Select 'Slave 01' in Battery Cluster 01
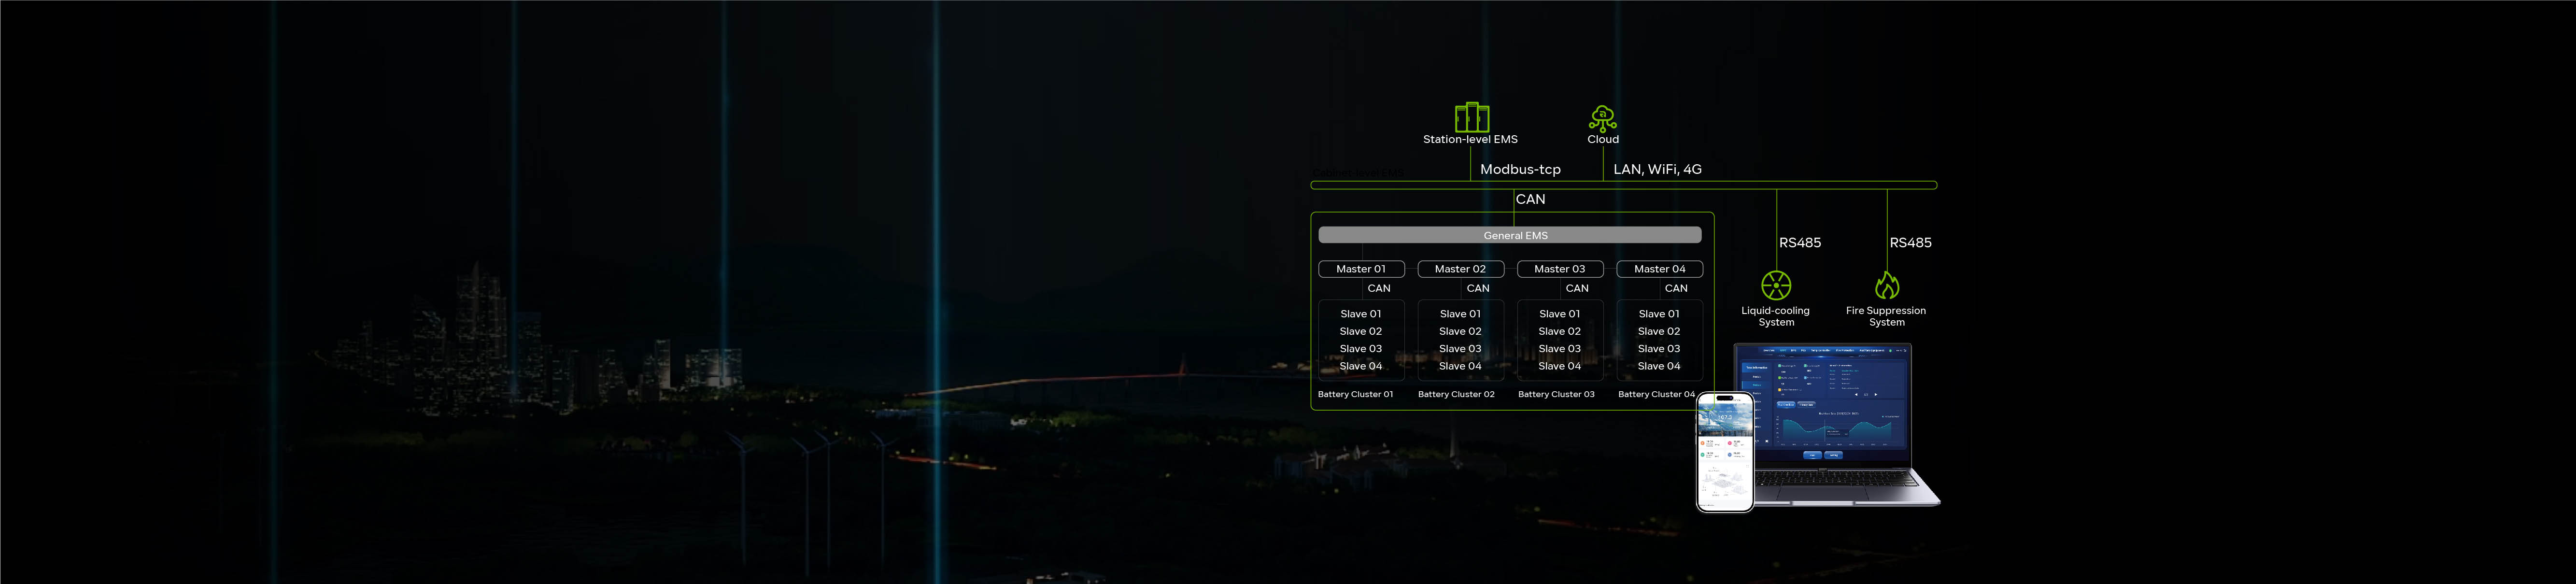 pos(1361,314)
